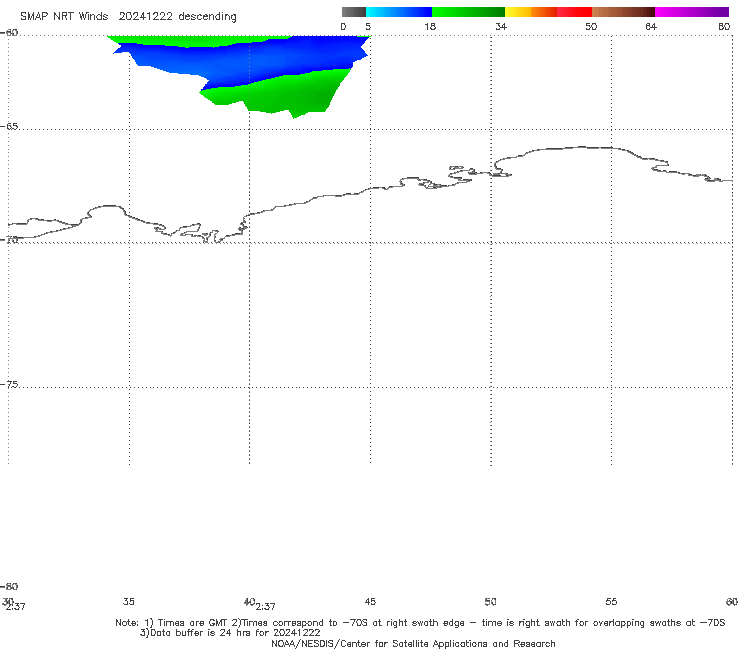Click the gray 0-5 segment of color bar
Screen dimensions: 740x650
click(x=354, y=12)
